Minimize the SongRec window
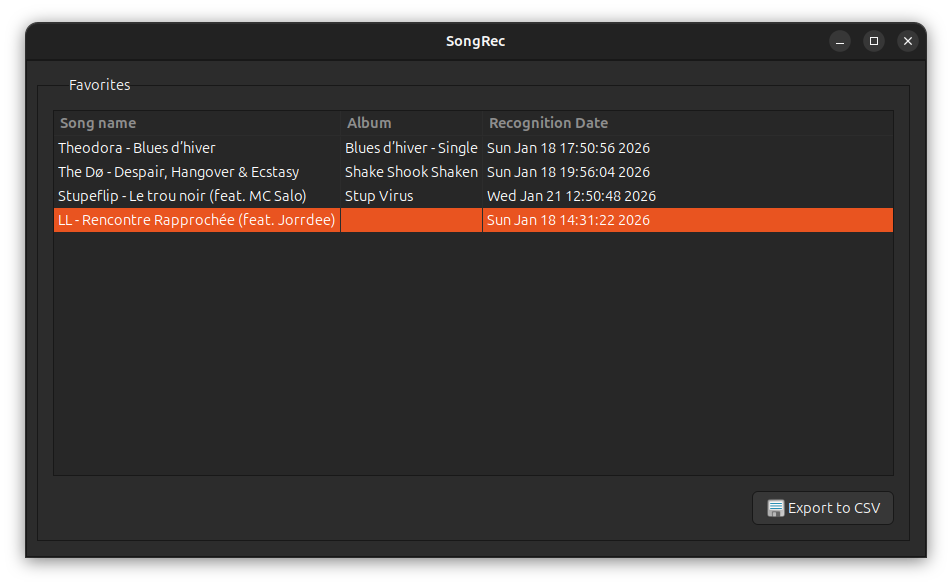The image size is (952, 586). (840, 41)
